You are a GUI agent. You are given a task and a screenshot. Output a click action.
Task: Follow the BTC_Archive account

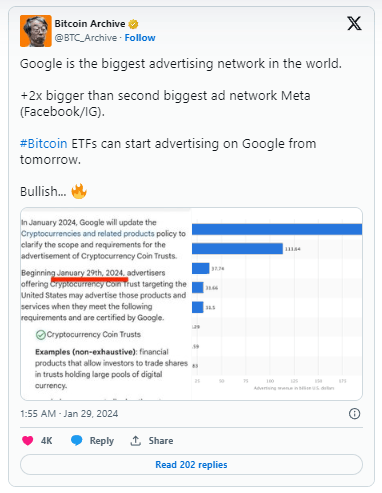click(x=140, y=38)
